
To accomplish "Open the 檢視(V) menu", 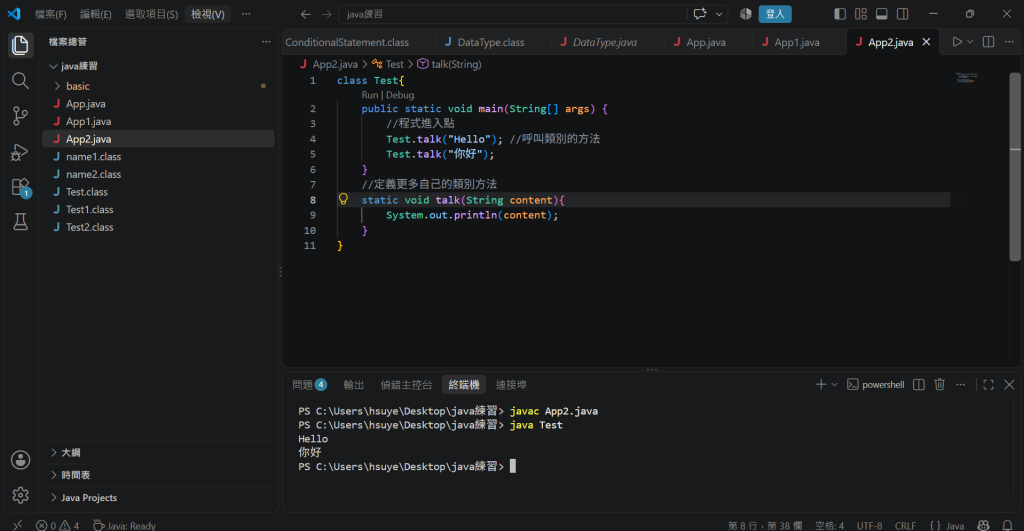I will coord(208,14).
